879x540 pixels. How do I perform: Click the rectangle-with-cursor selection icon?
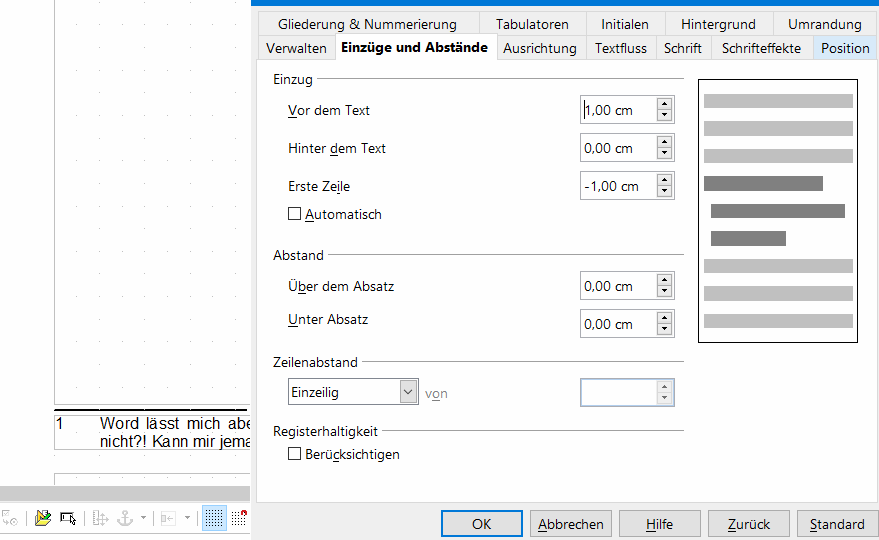(x=68, y=518)
